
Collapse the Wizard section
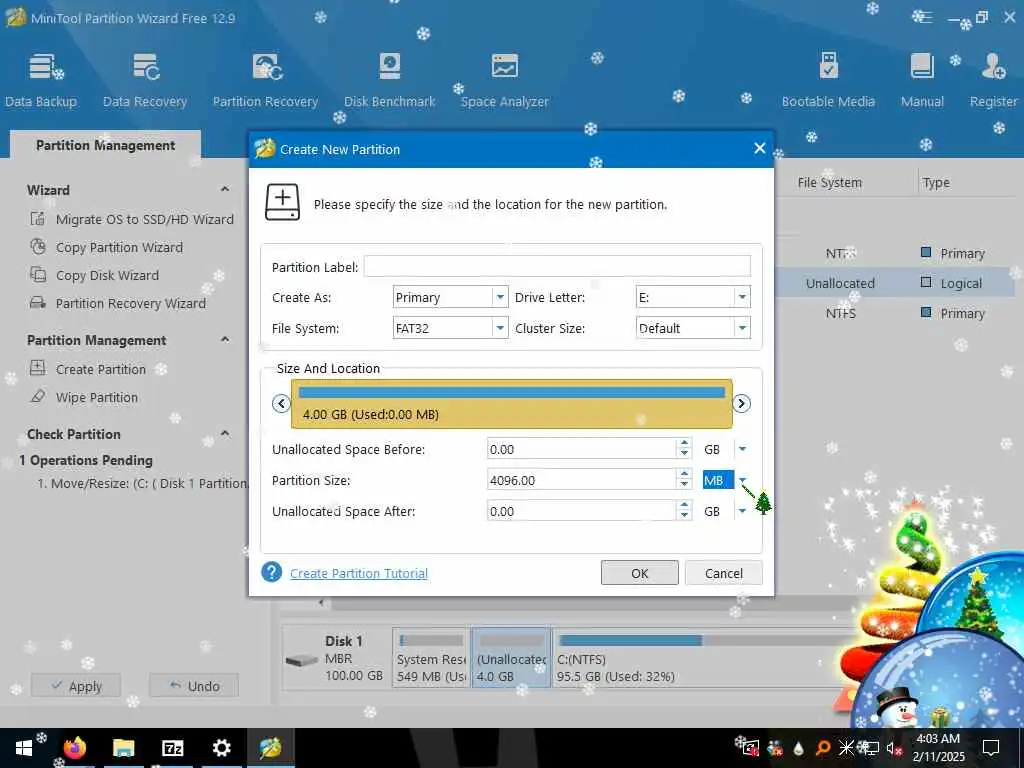(225, 189)
